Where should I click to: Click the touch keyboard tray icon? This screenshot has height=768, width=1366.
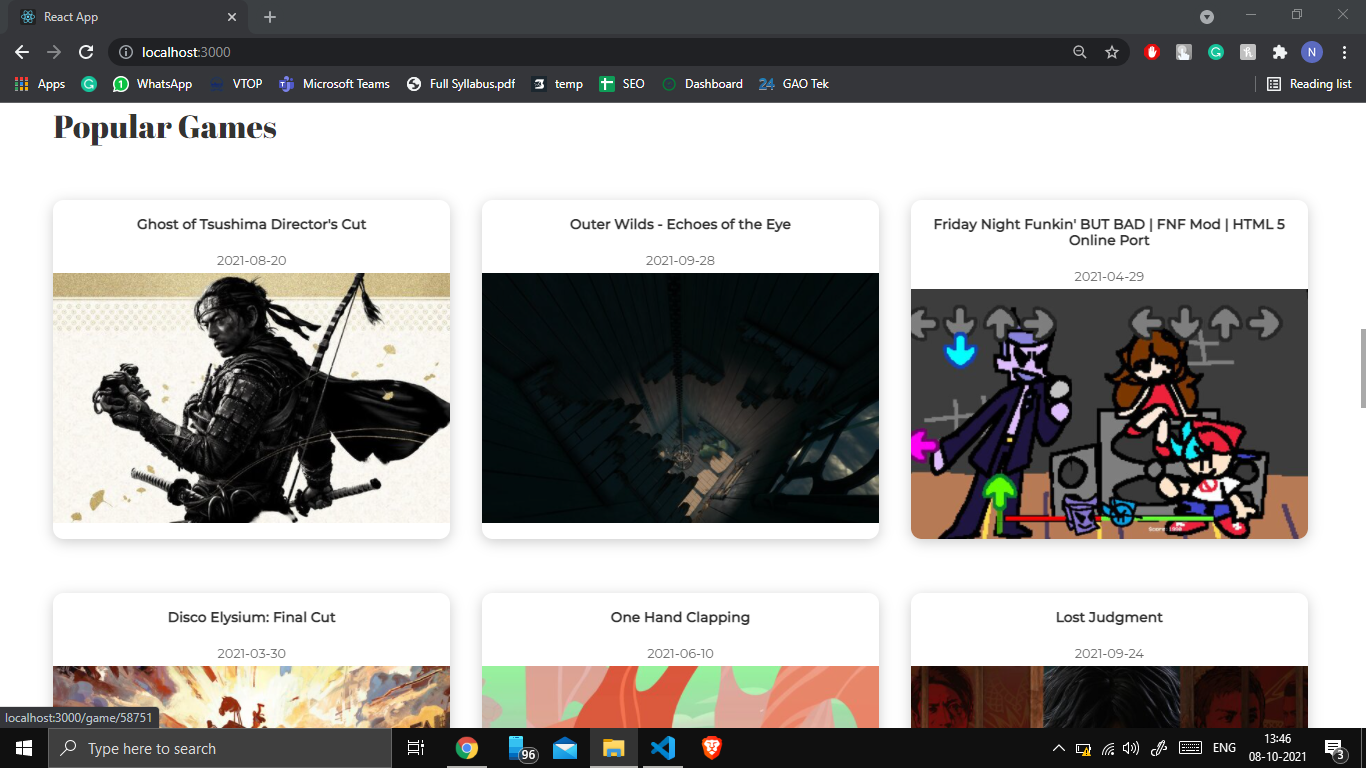[1190, 748]
